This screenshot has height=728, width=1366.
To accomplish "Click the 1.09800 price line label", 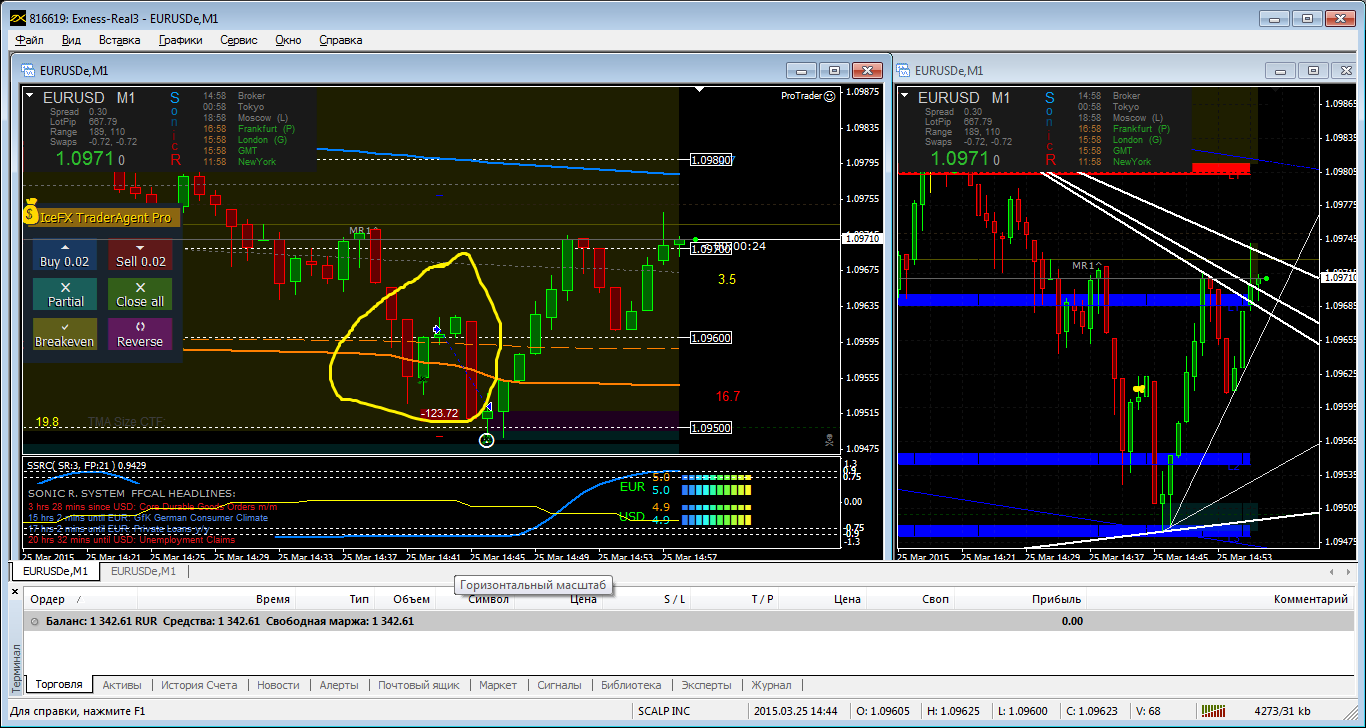I will tap(711, 159).
